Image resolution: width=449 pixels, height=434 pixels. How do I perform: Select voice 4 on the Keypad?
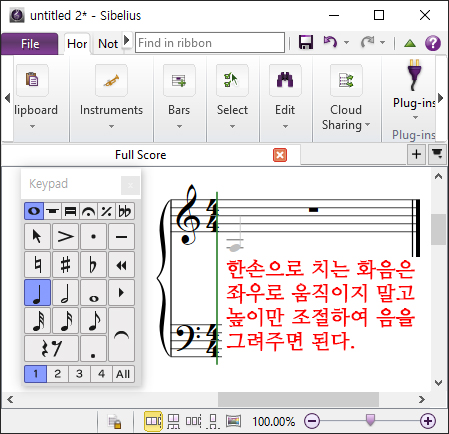point(101,374)
